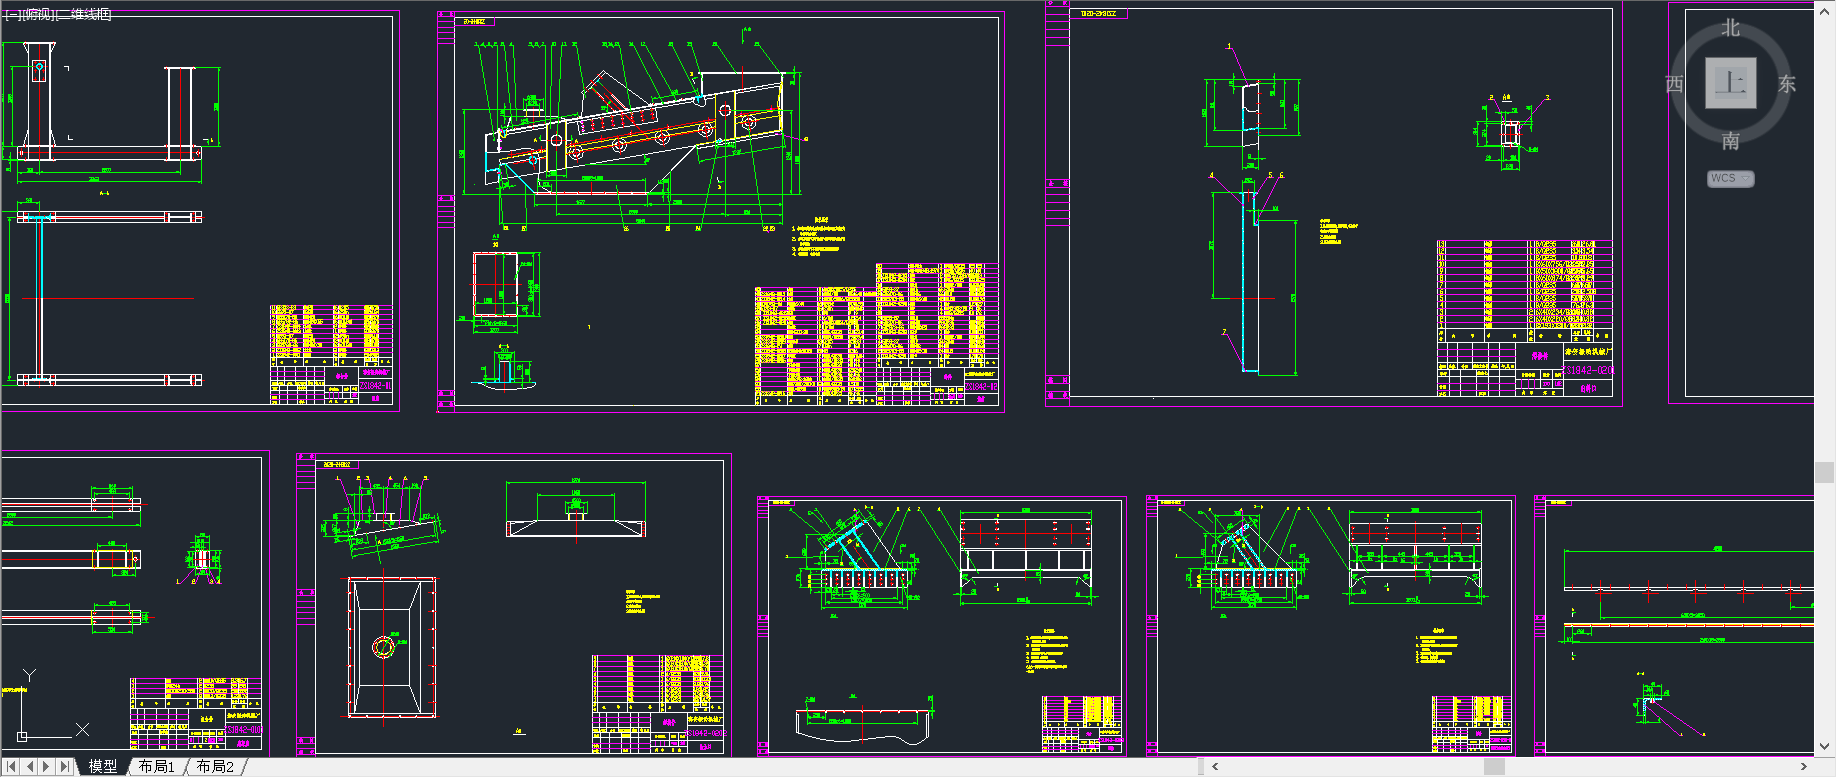This screenshot has width=1836, height=778.
Task: Click the vertical scrollbar thumb
Action: click(x=1825, y=472)
